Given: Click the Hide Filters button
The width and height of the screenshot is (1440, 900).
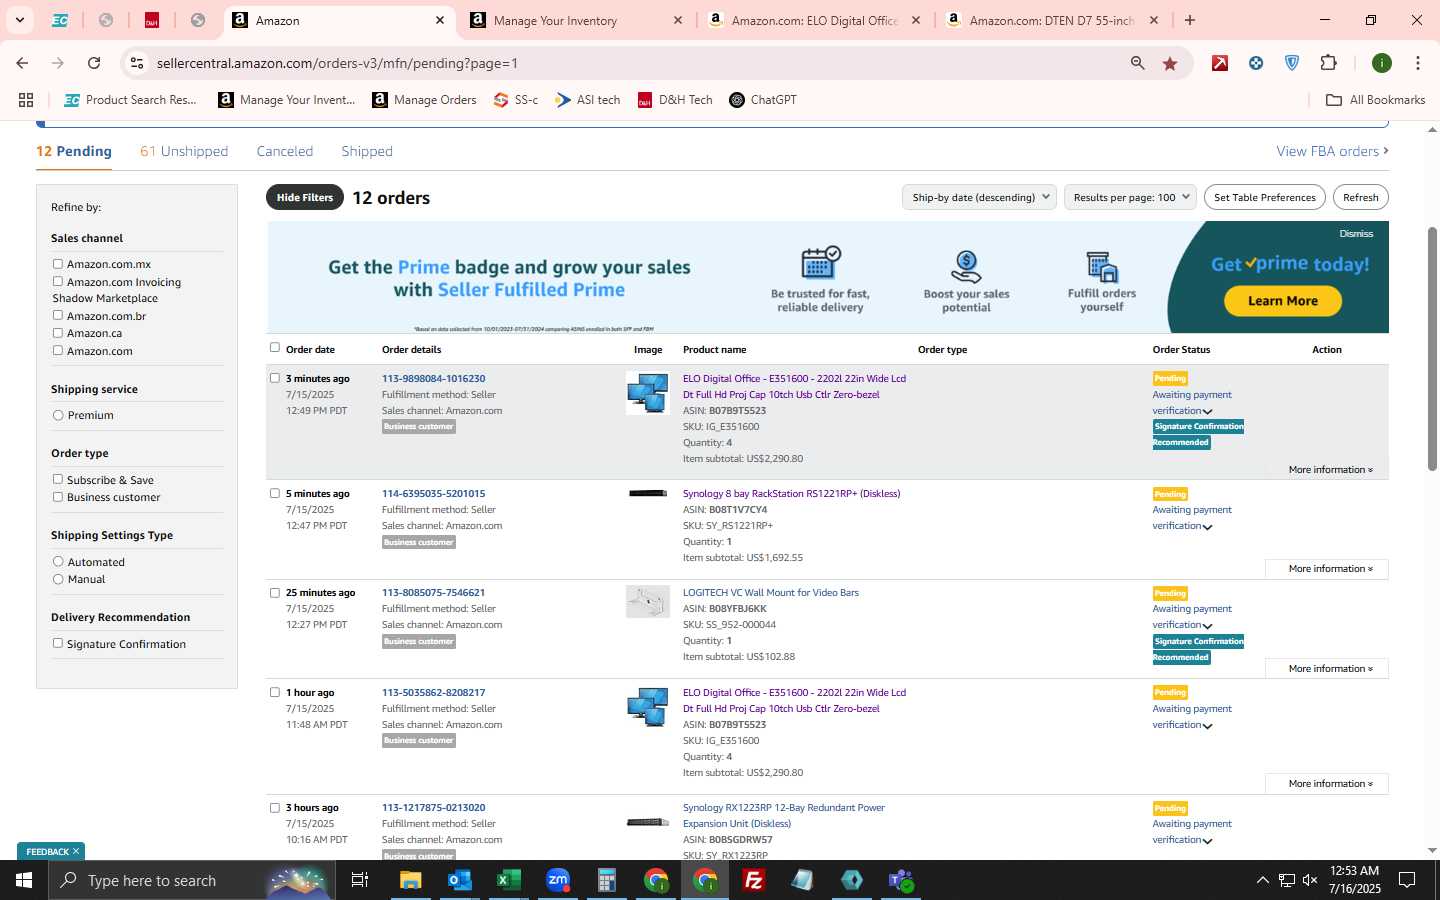Looking at the screenshot, I should point(305,197).
